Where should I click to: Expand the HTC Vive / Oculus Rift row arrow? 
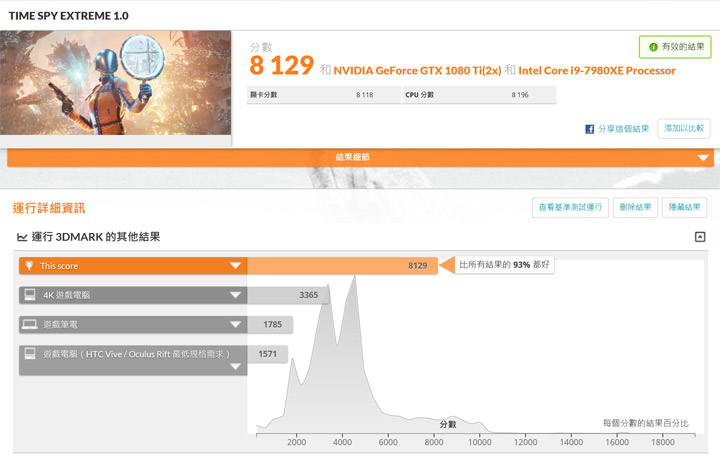(235, 366)
